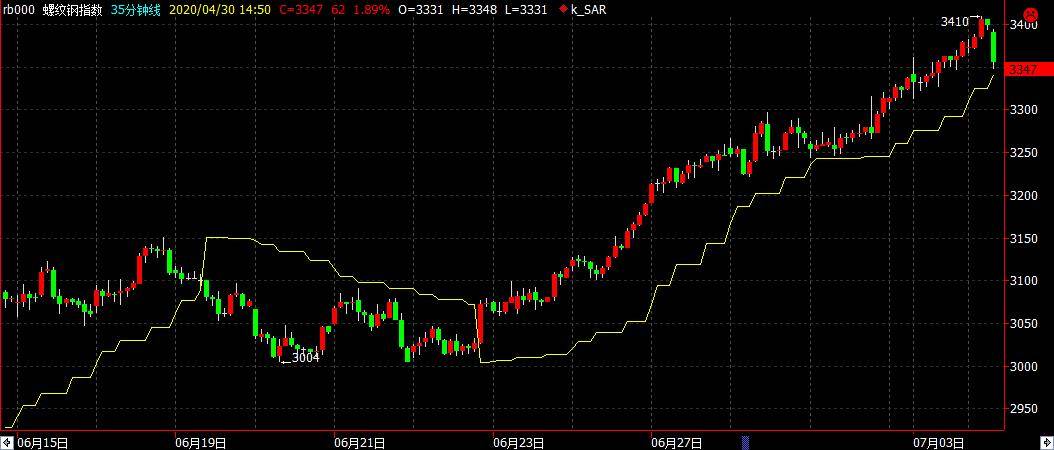Click the 1.89% change value

coord(372,10)
